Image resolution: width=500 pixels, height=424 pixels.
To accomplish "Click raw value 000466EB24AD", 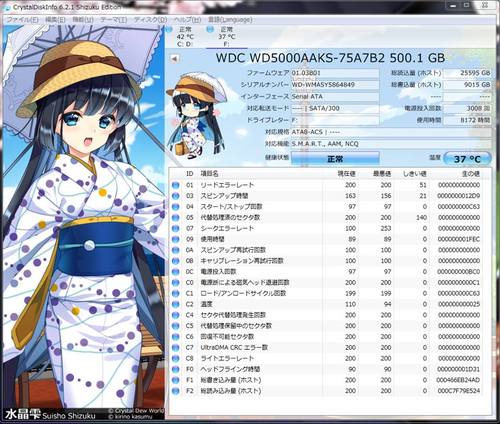I will click(458, 380).
